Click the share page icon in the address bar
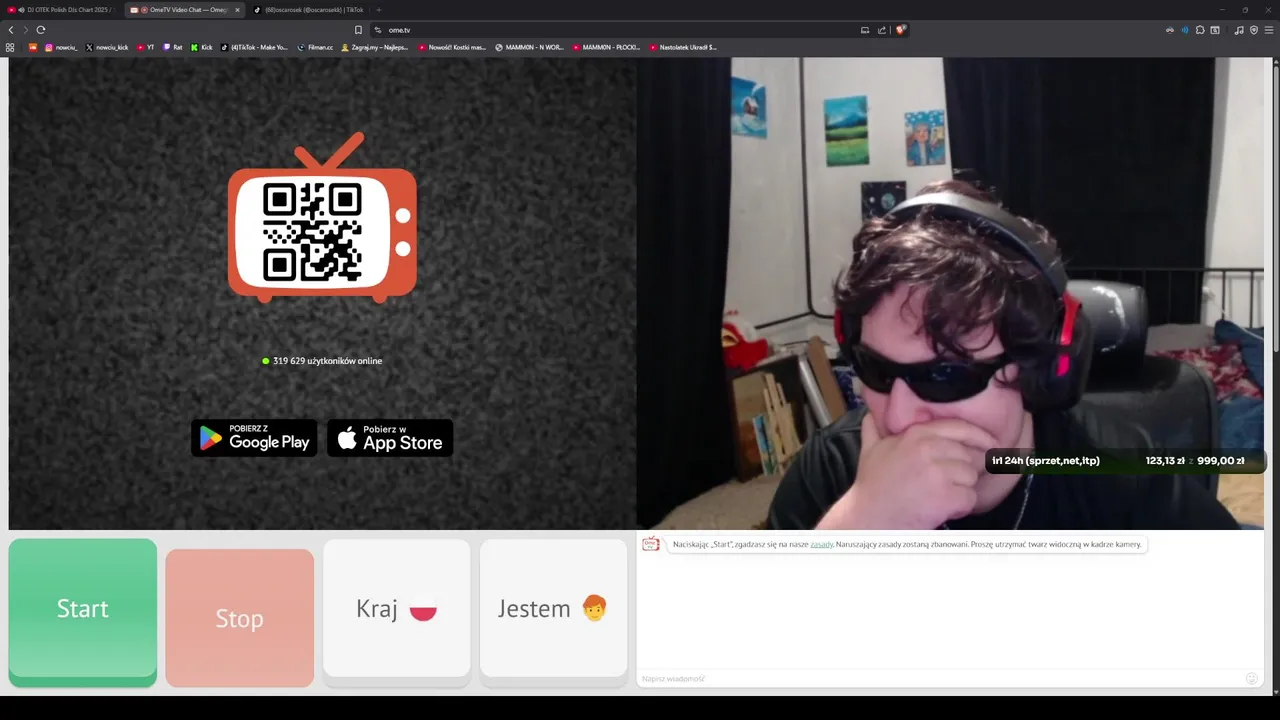Viewport: 1280px width, 720px height. pos(882,30)
